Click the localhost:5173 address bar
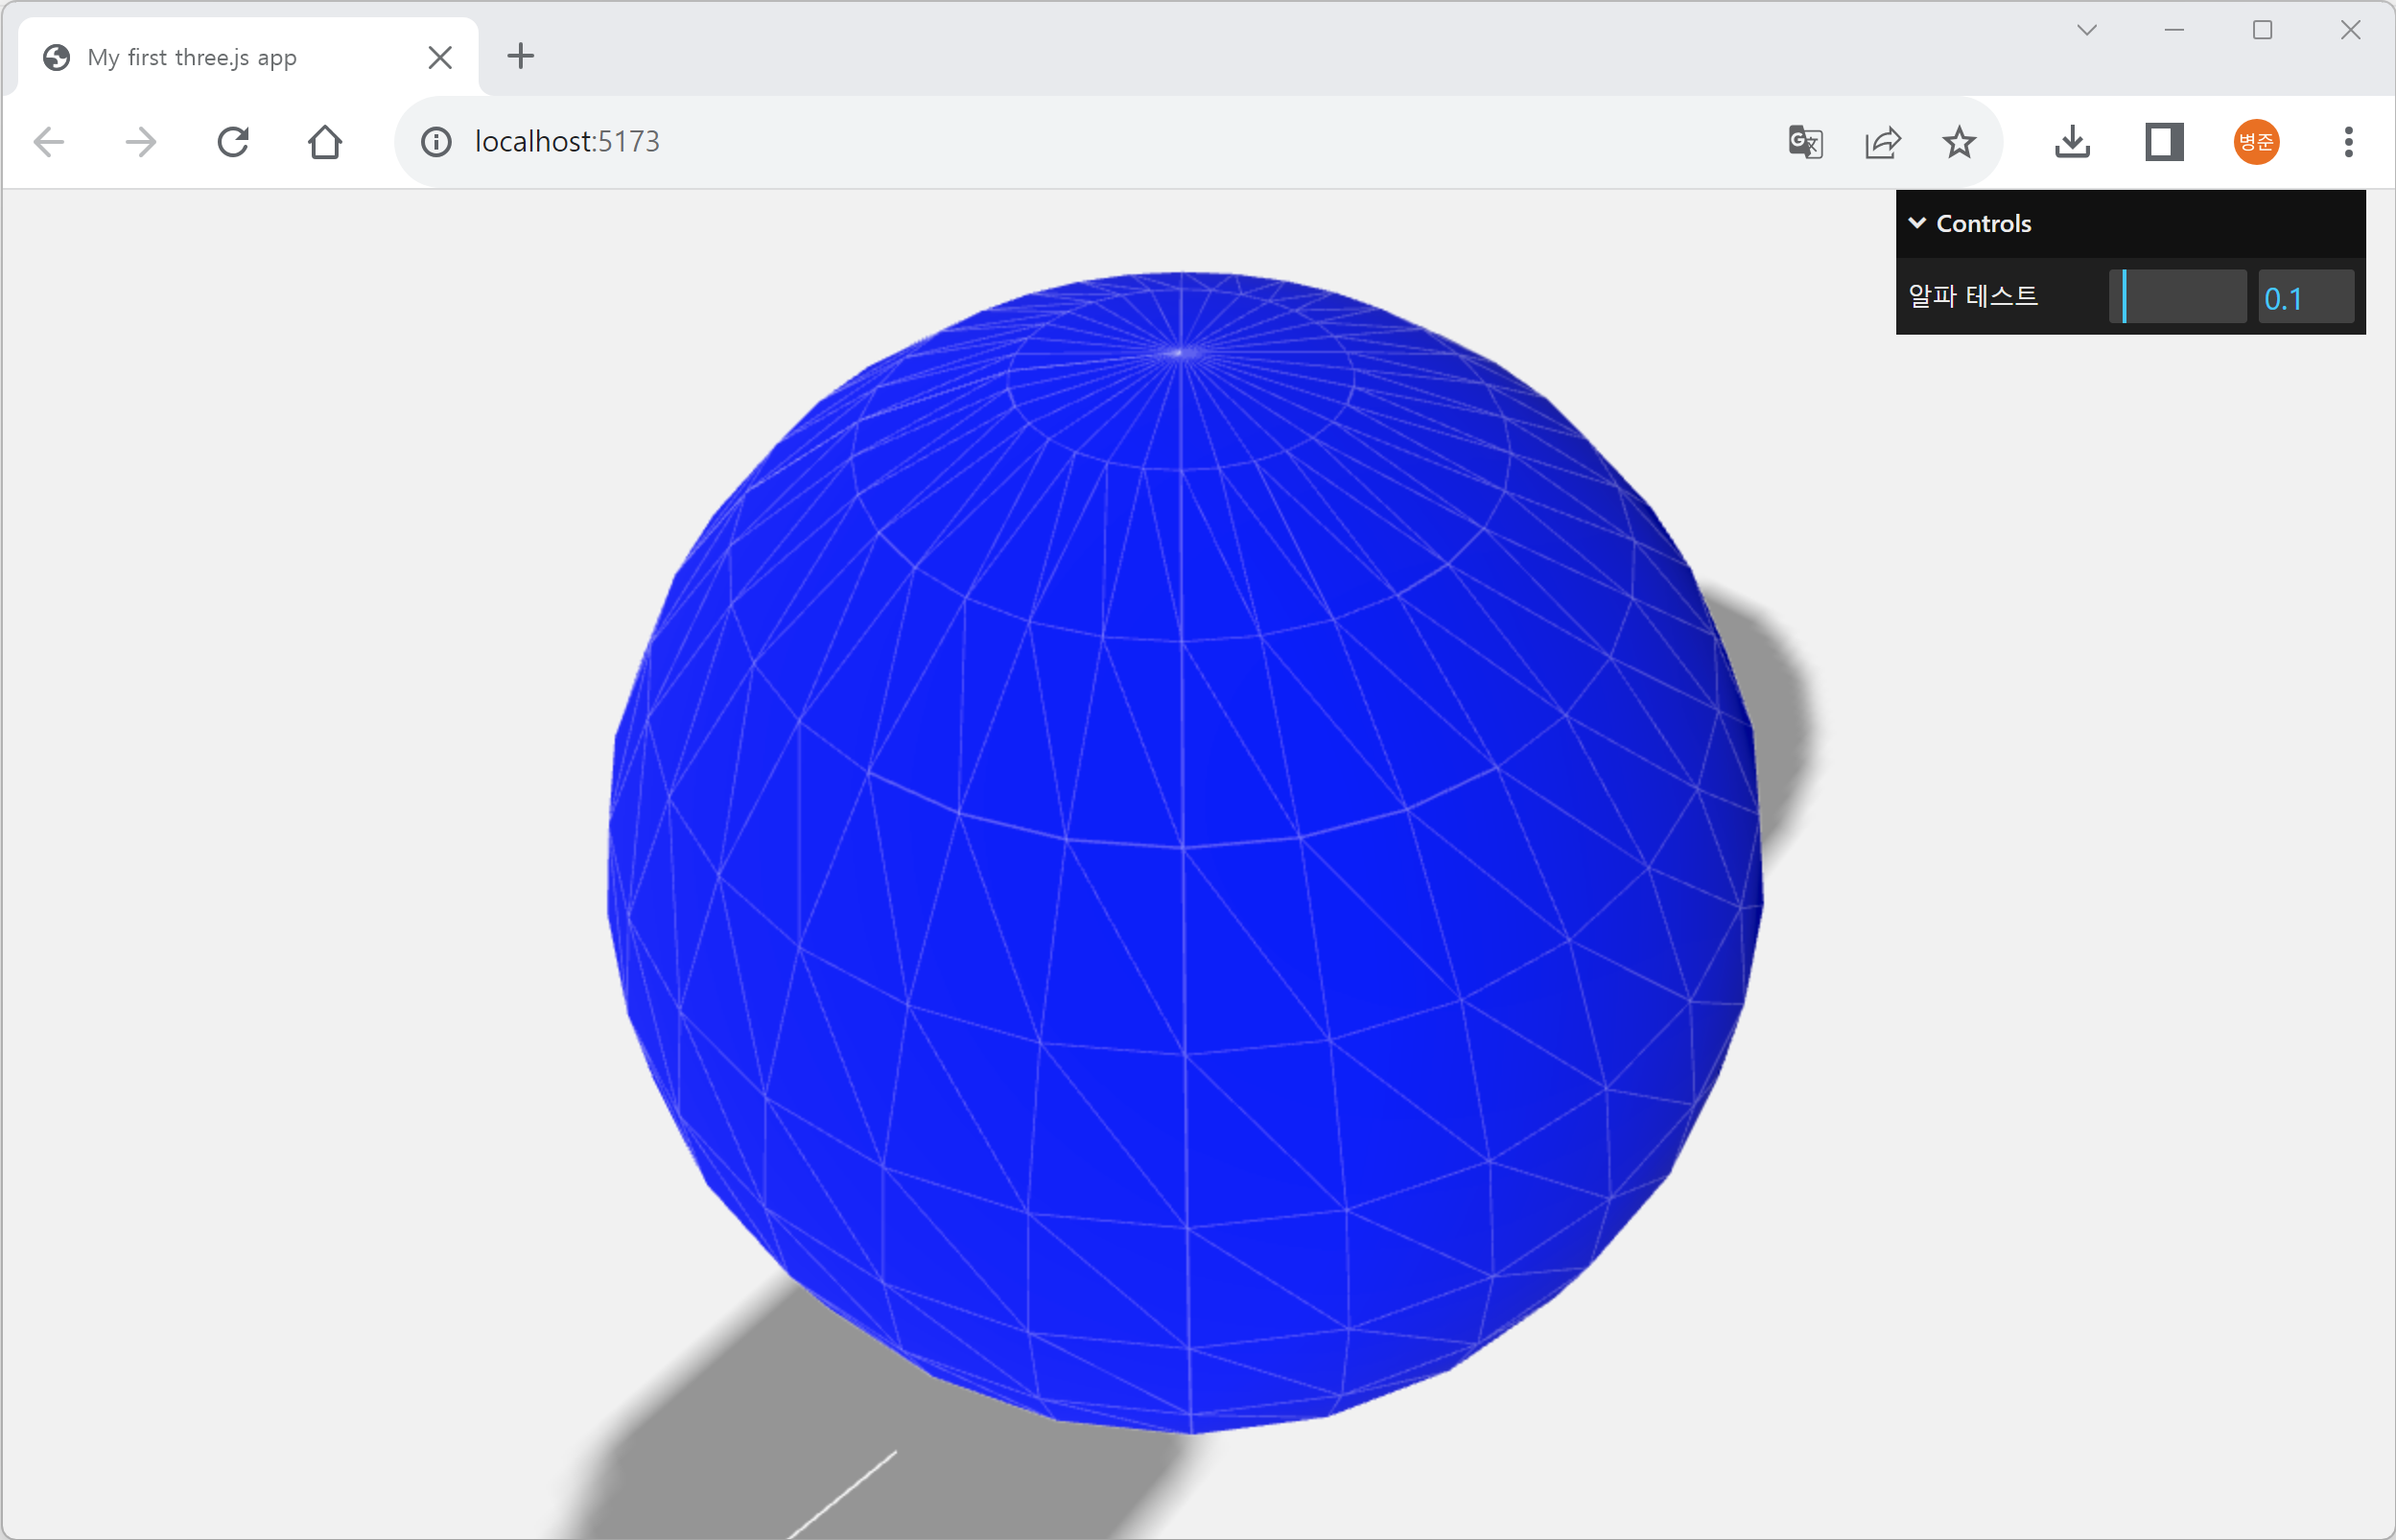Viewport: 2396px width, 1540px height. click(1000, 142)
